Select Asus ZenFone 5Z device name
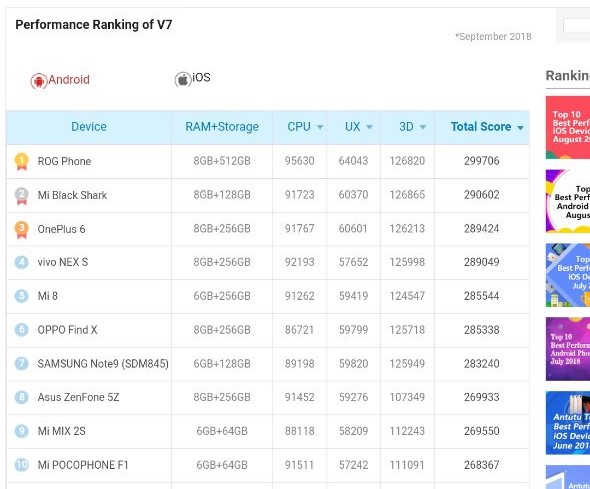Screen dimensions: 590x489 tap(78, 397)
